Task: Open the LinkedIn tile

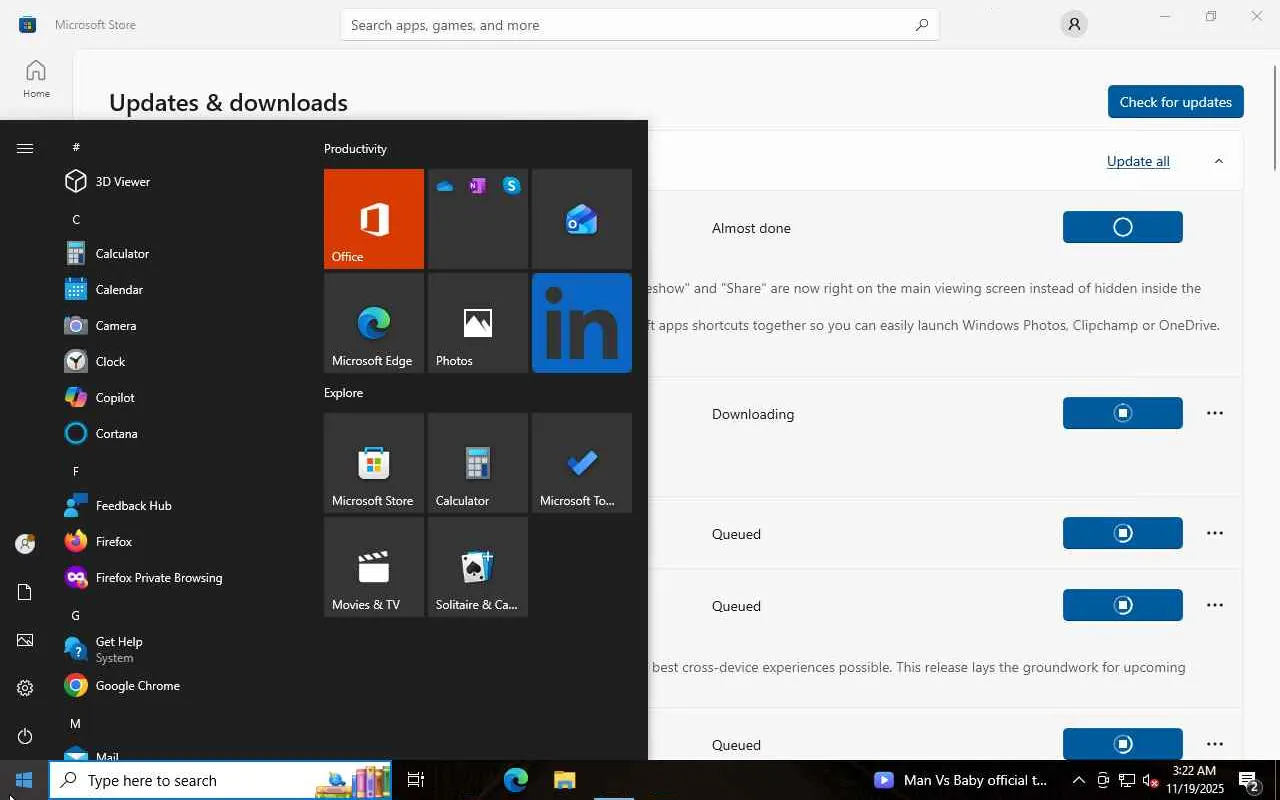Action: tap(582, 323)
